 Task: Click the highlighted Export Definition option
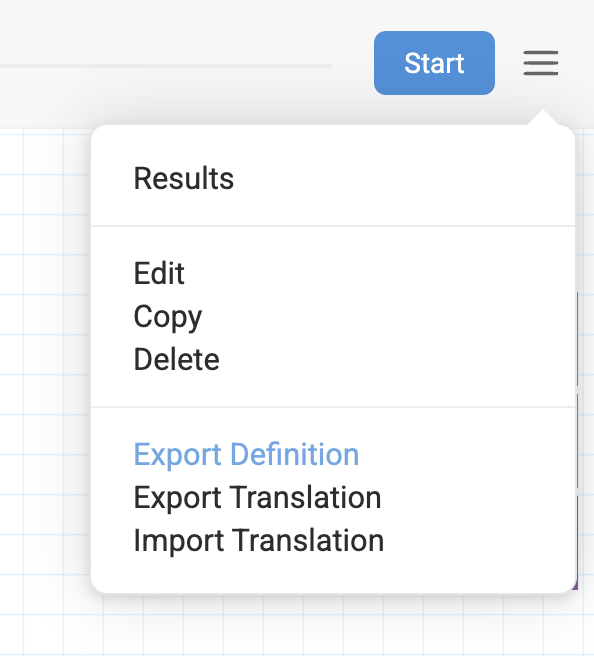point(246,455)
